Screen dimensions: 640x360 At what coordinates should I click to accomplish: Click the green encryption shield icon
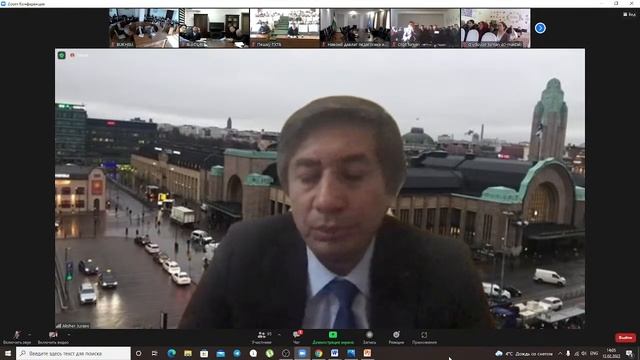[x=62, y=55]
